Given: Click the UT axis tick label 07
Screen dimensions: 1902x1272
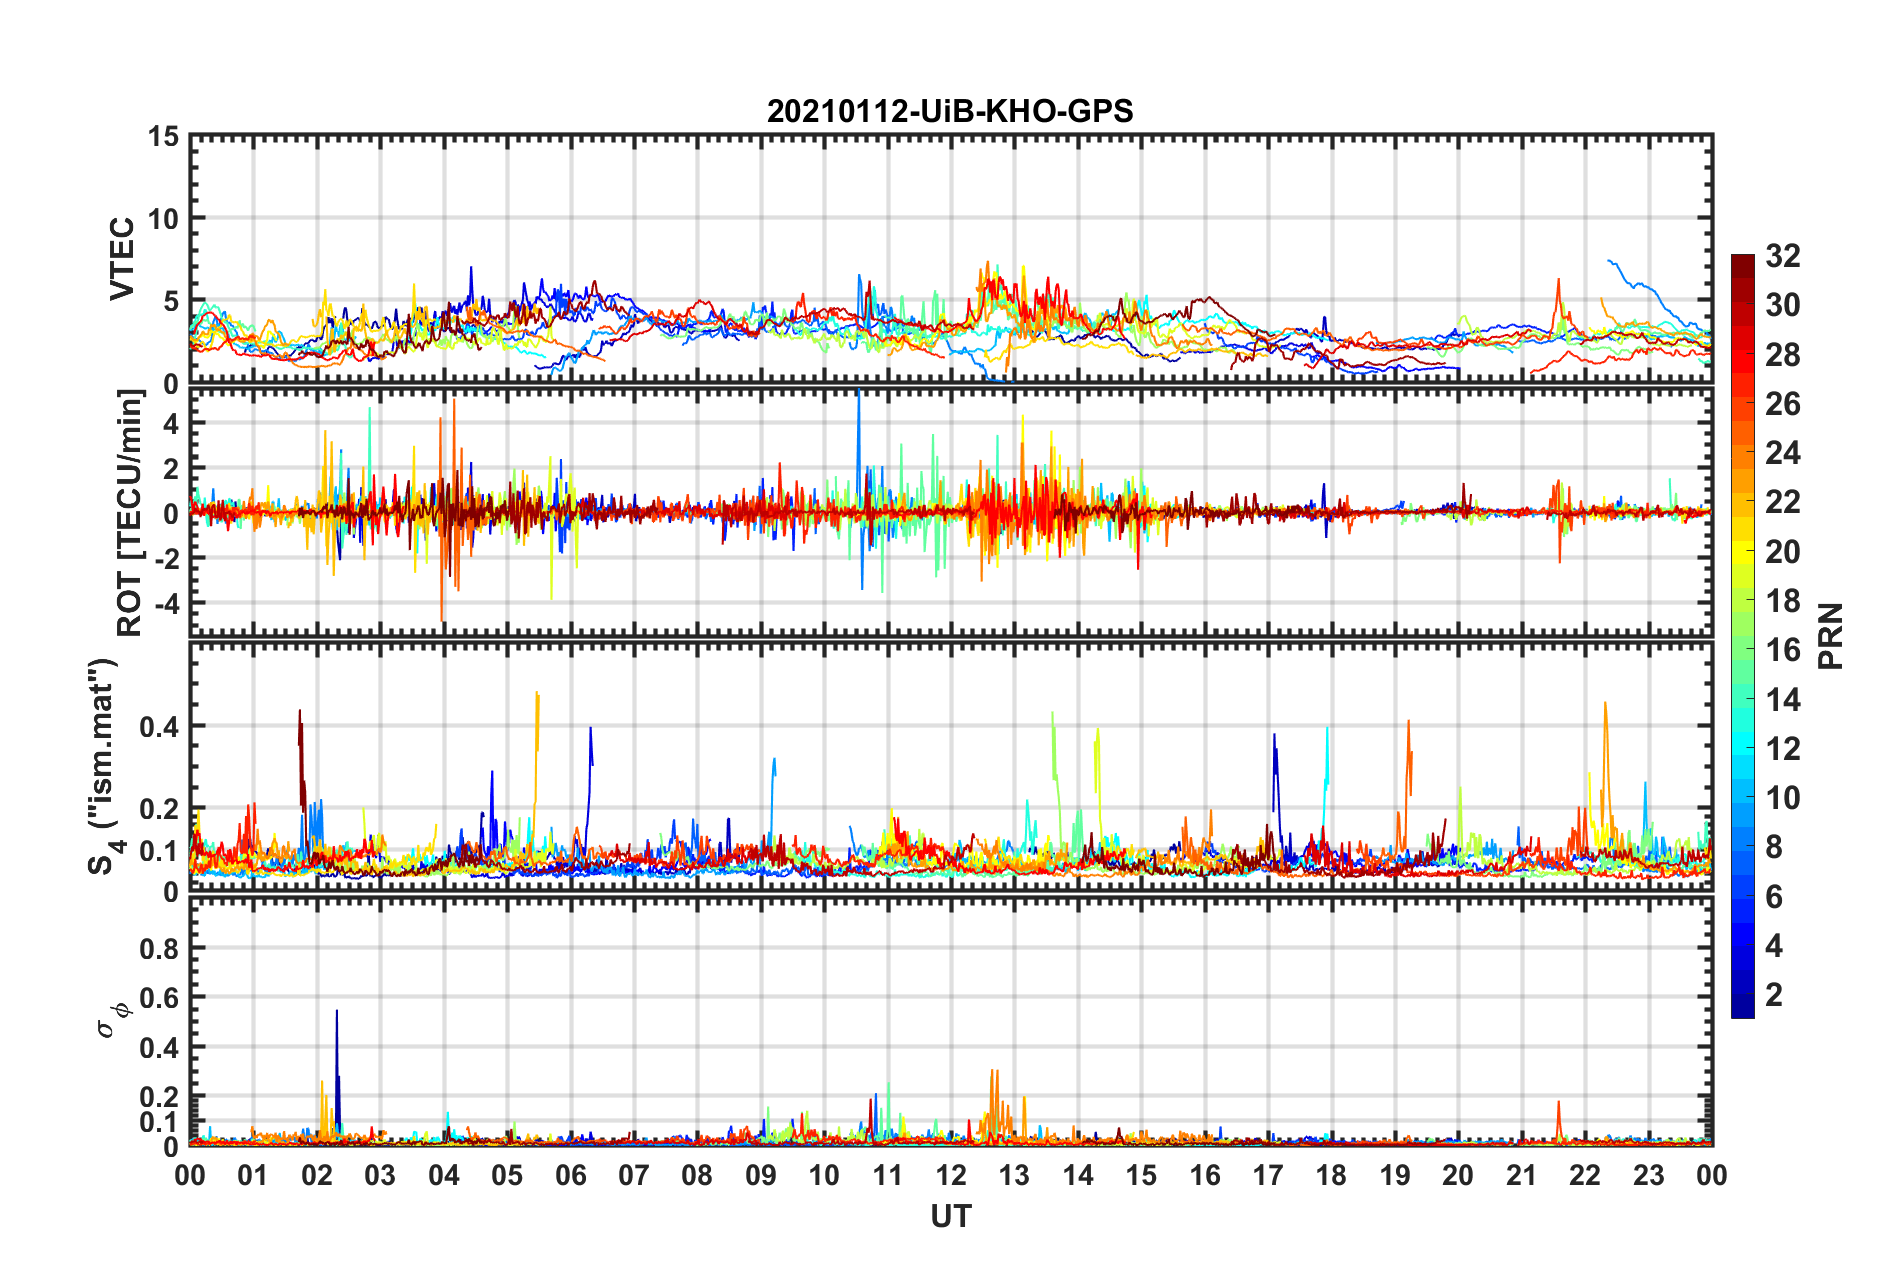Looking at the screenshot, I should tap(634, 1176).
